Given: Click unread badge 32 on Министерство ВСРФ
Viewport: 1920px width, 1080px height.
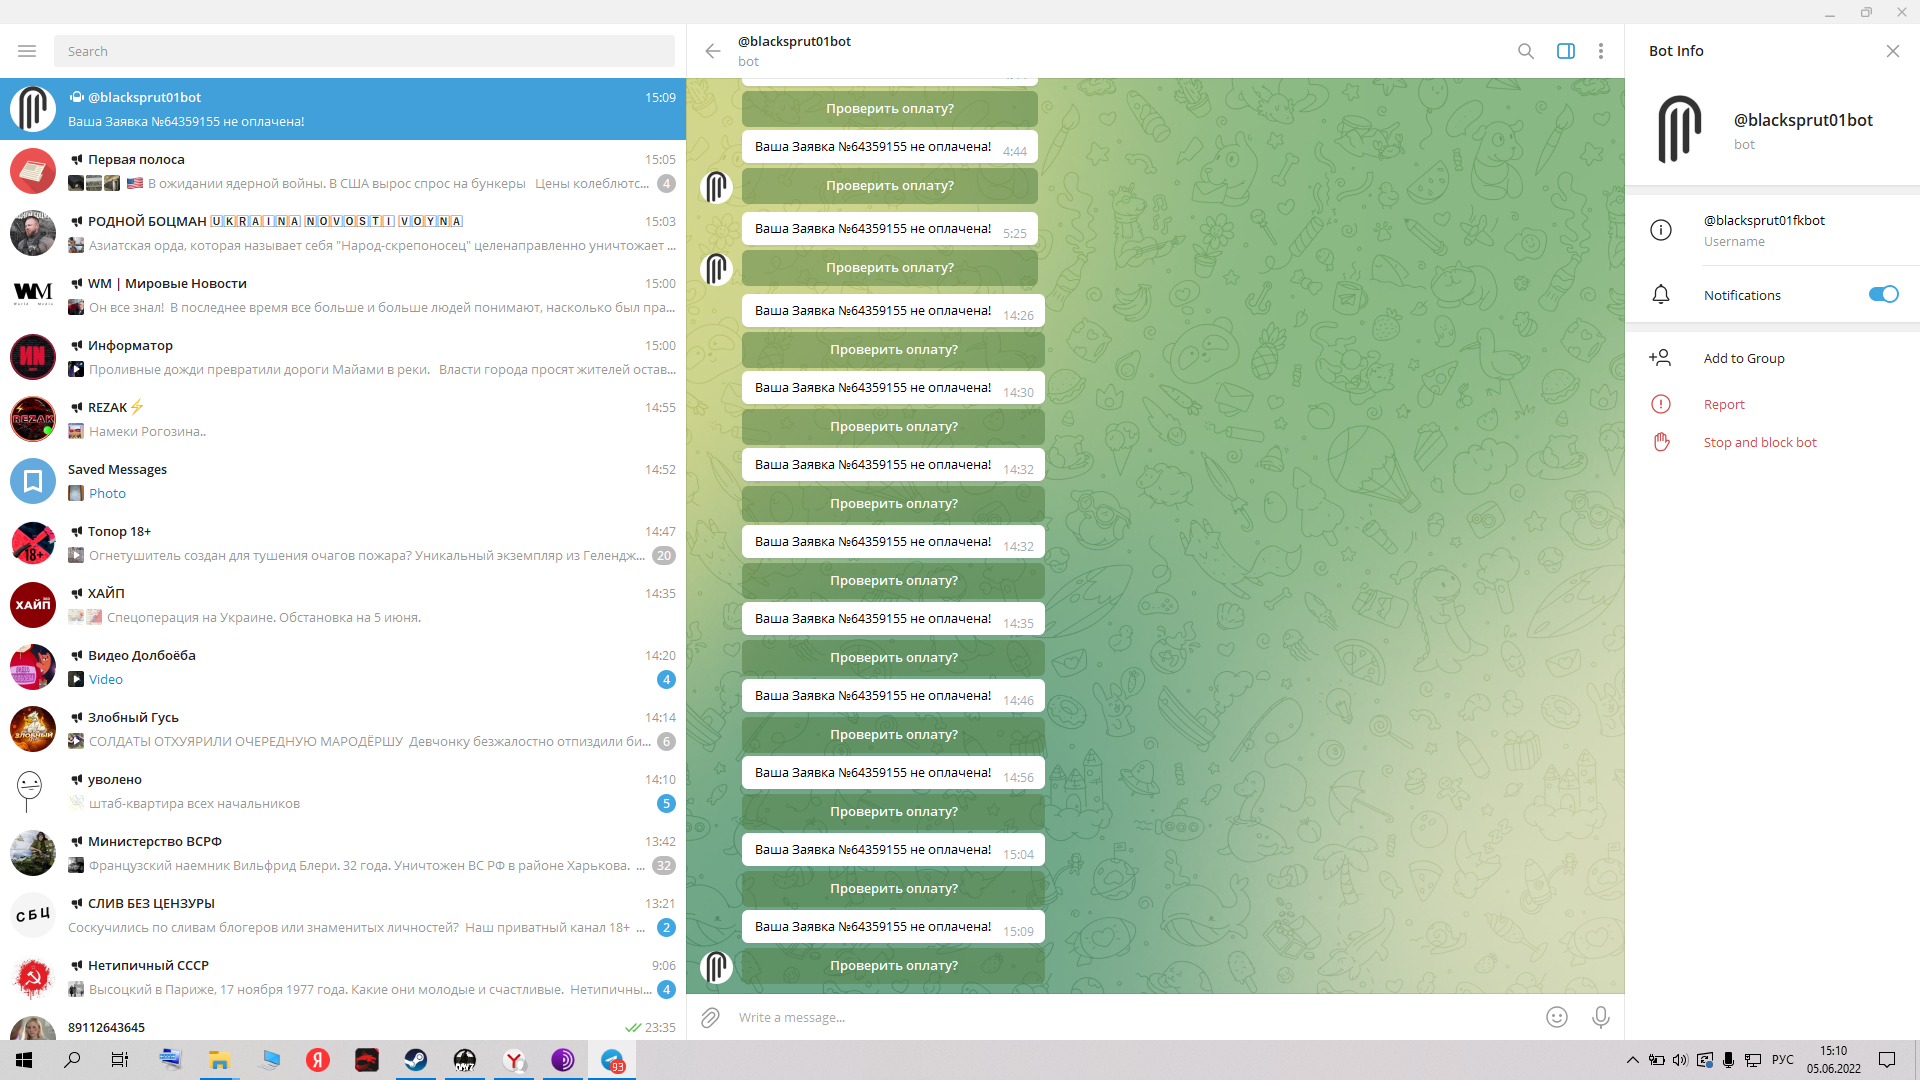Looking at the screenshot, I should click(x=664, y=865).
